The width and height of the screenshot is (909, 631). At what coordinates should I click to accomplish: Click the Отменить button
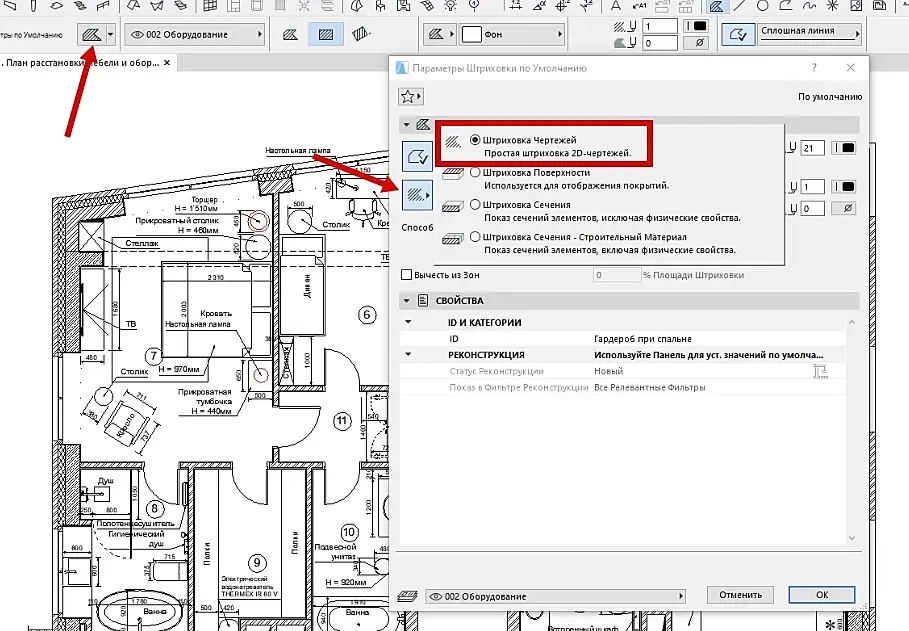pos(740,595)
